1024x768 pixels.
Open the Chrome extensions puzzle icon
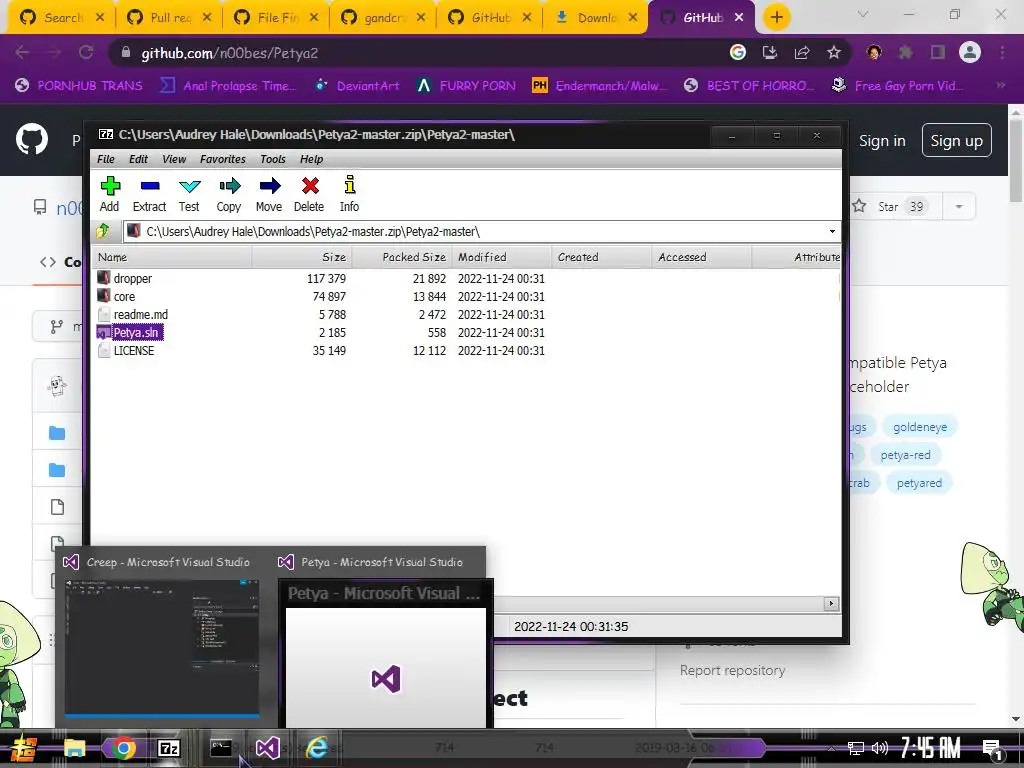(905, 53)
